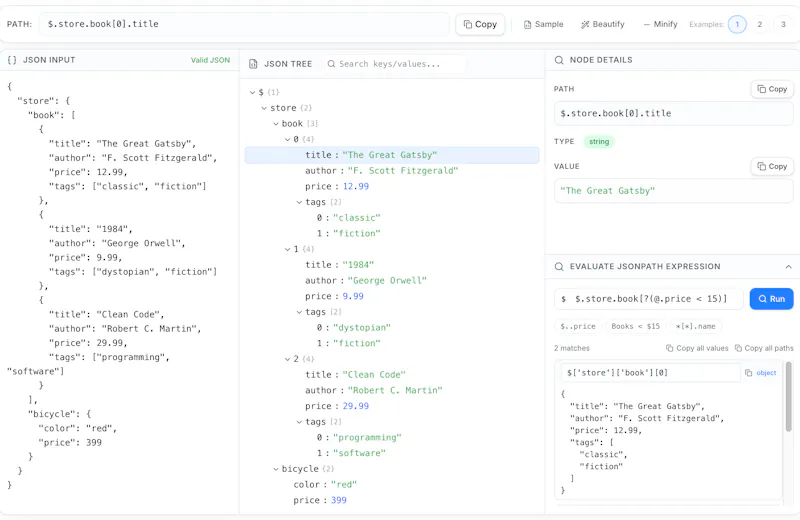Click the JSON INPUT braces icon
This screenshot has height=520, width=800.
click(x=12, y=60)
